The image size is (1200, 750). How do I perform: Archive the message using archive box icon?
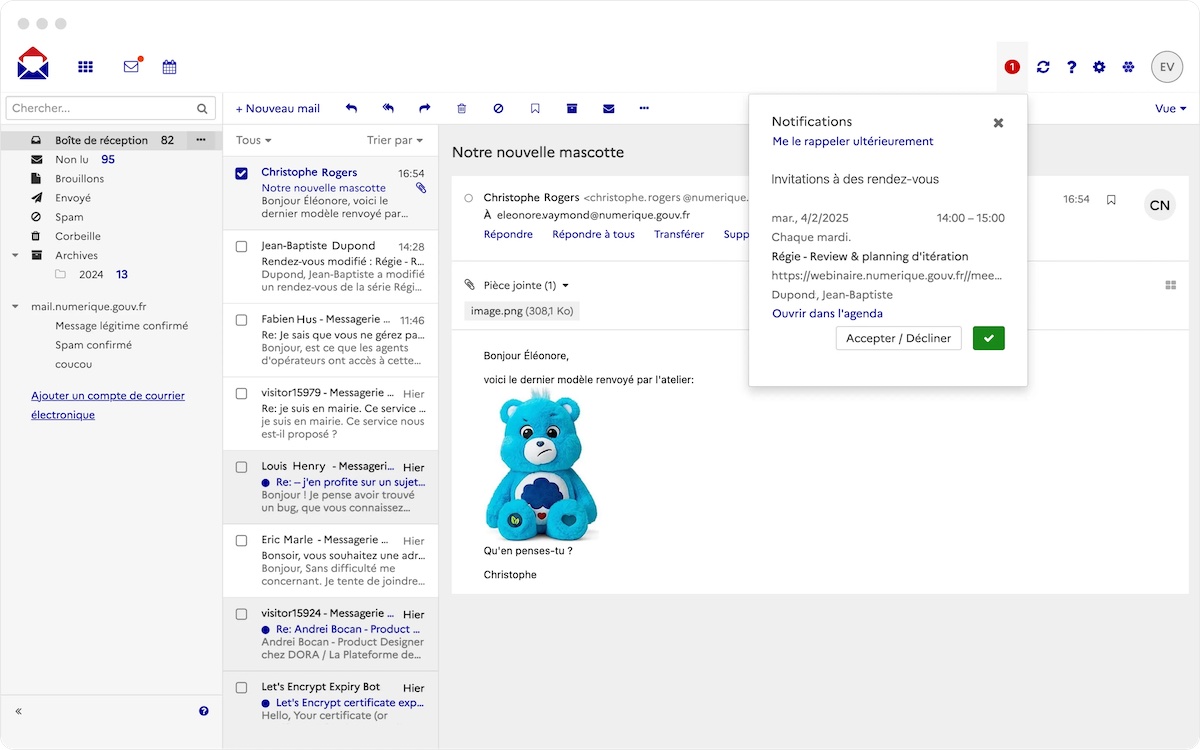tap(572, 108)
